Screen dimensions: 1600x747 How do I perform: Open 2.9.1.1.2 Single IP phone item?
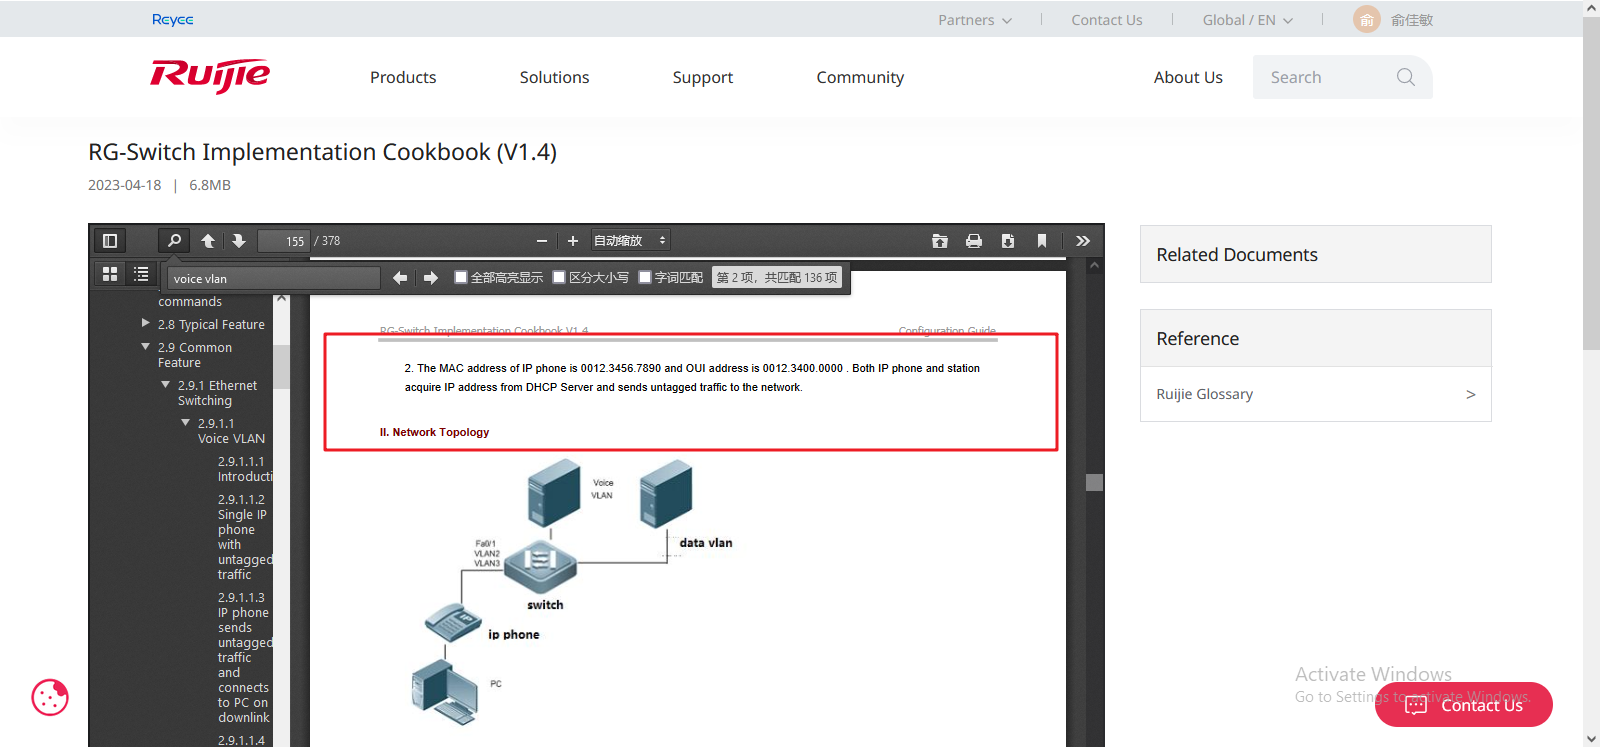point(245,537)
